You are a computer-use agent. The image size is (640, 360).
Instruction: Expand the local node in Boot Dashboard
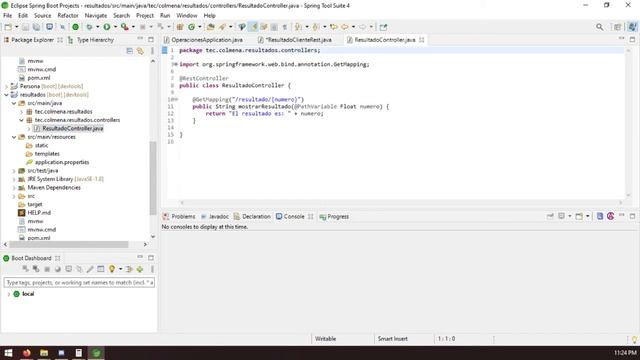pos(8,294)
